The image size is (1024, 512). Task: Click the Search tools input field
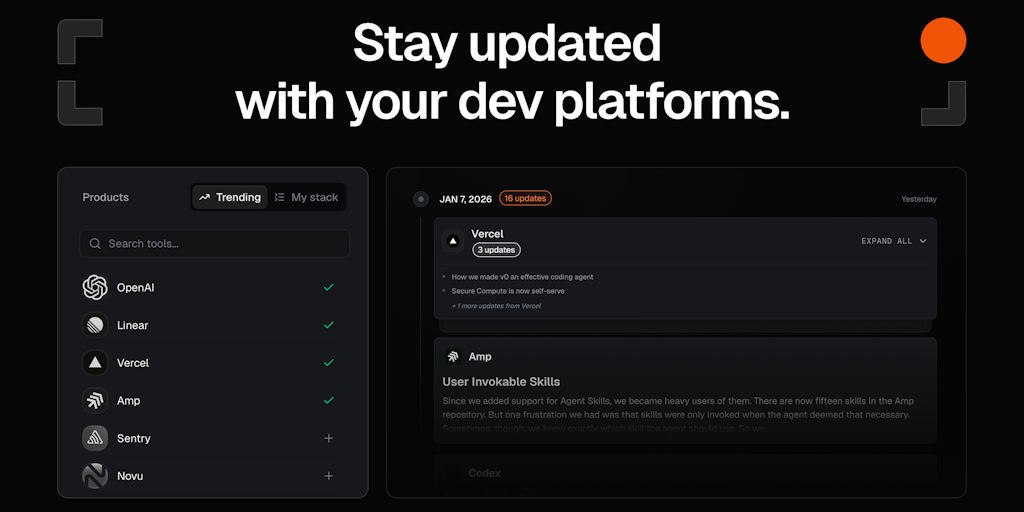coord(214,244)
